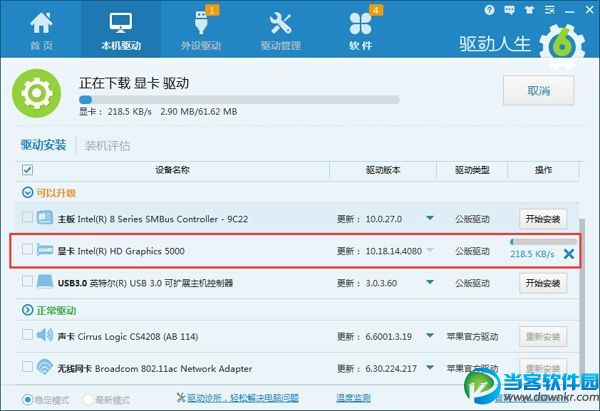Click the green gear status icon
Viewport: 600px width, 411px height.
coord(36,93)
